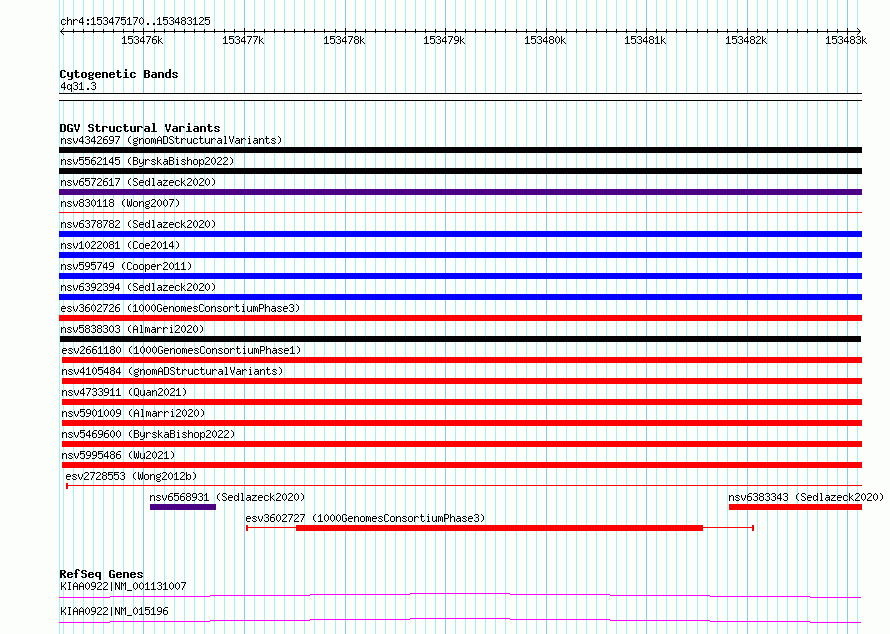This screenshot has height=634, width=890.
Task: Click the nsv5995486 Wu2021 label
Action: point(118,455)
